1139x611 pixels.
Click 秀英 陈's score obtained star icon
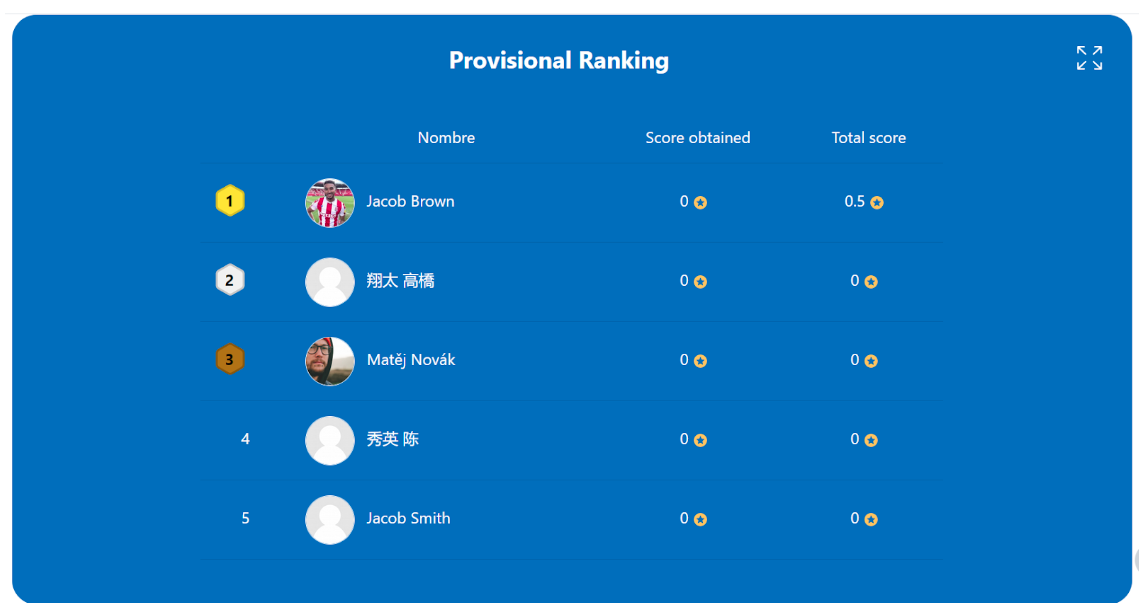coord(700,440)
